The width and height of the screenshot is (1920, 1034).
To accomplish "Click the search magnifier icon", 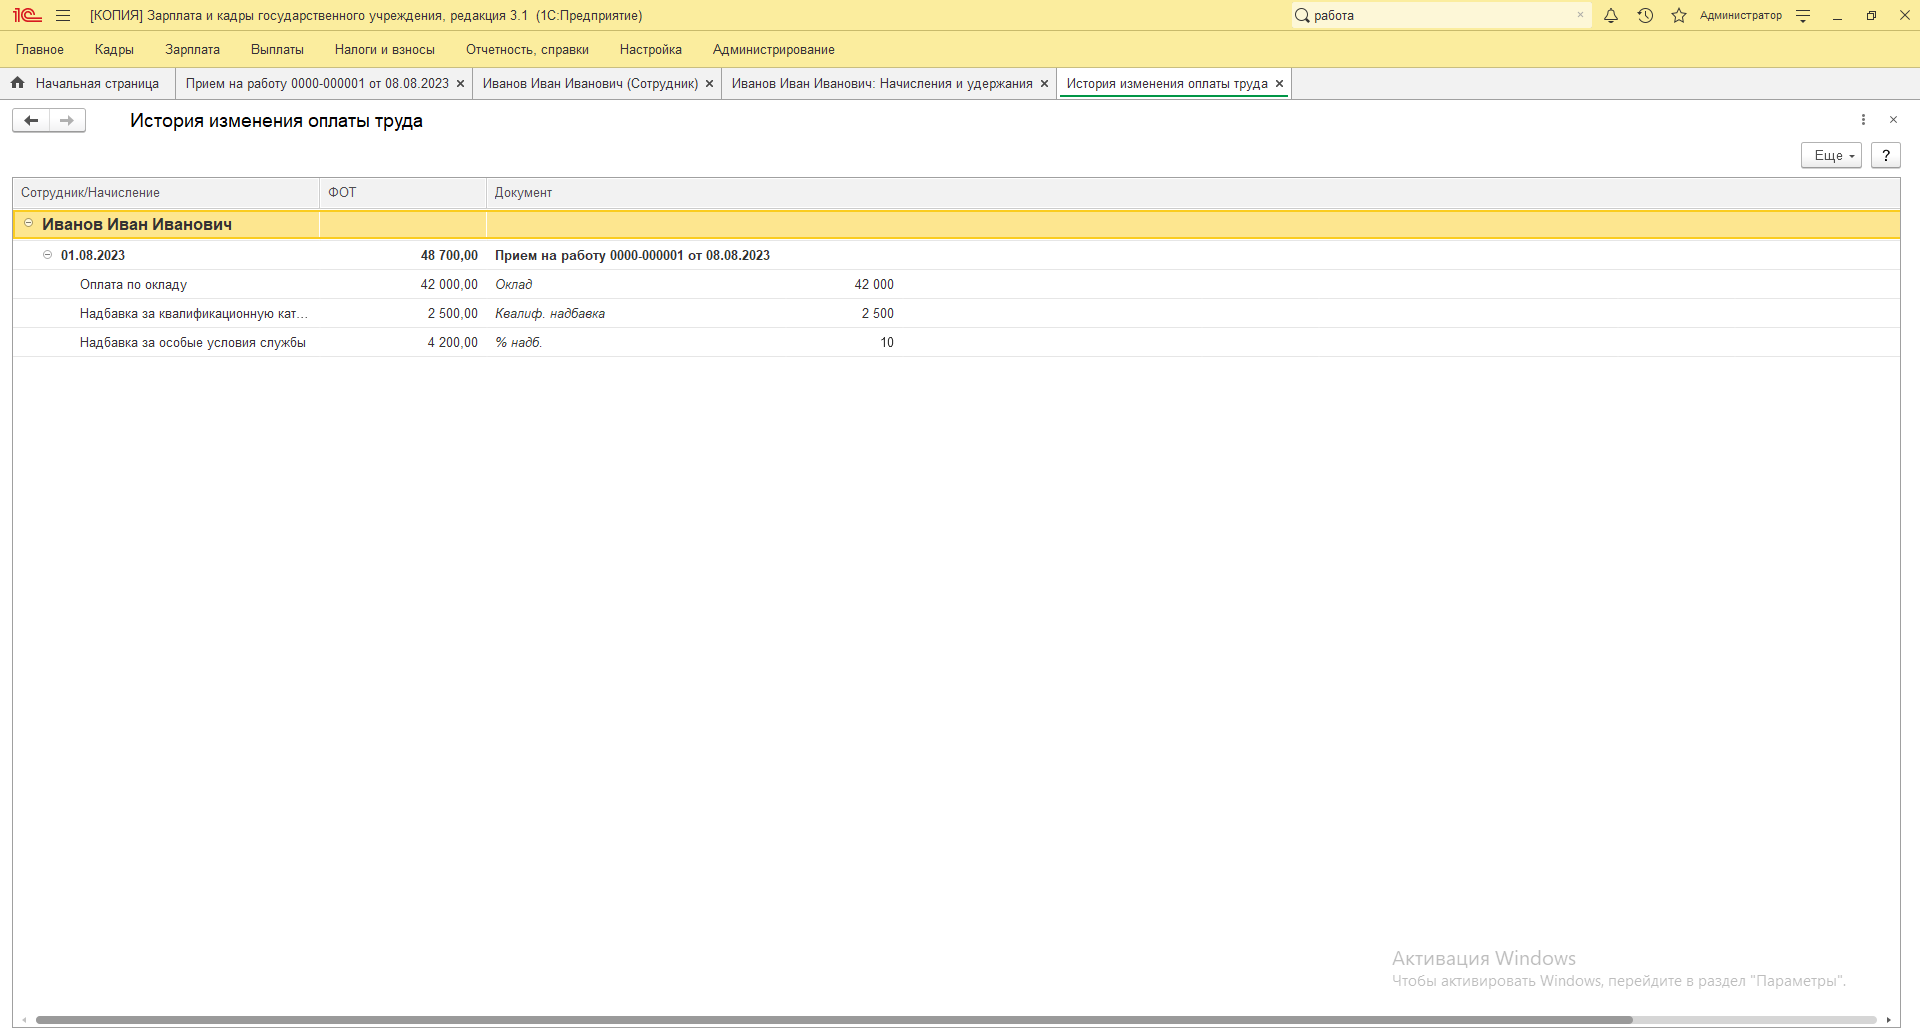I will 1302,16.
